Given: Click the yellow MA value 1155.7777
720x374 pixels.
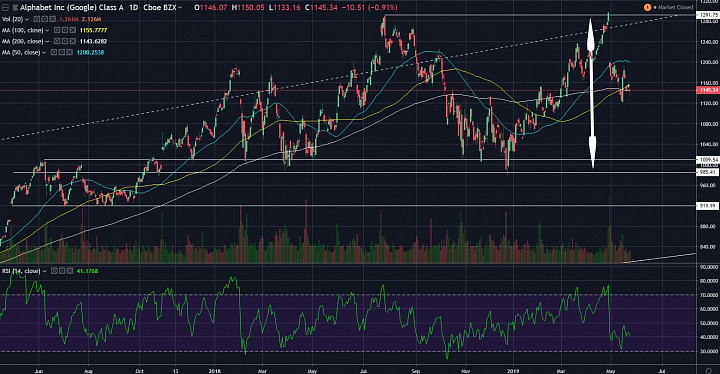Looking at the screenshot, I should 93,30.
